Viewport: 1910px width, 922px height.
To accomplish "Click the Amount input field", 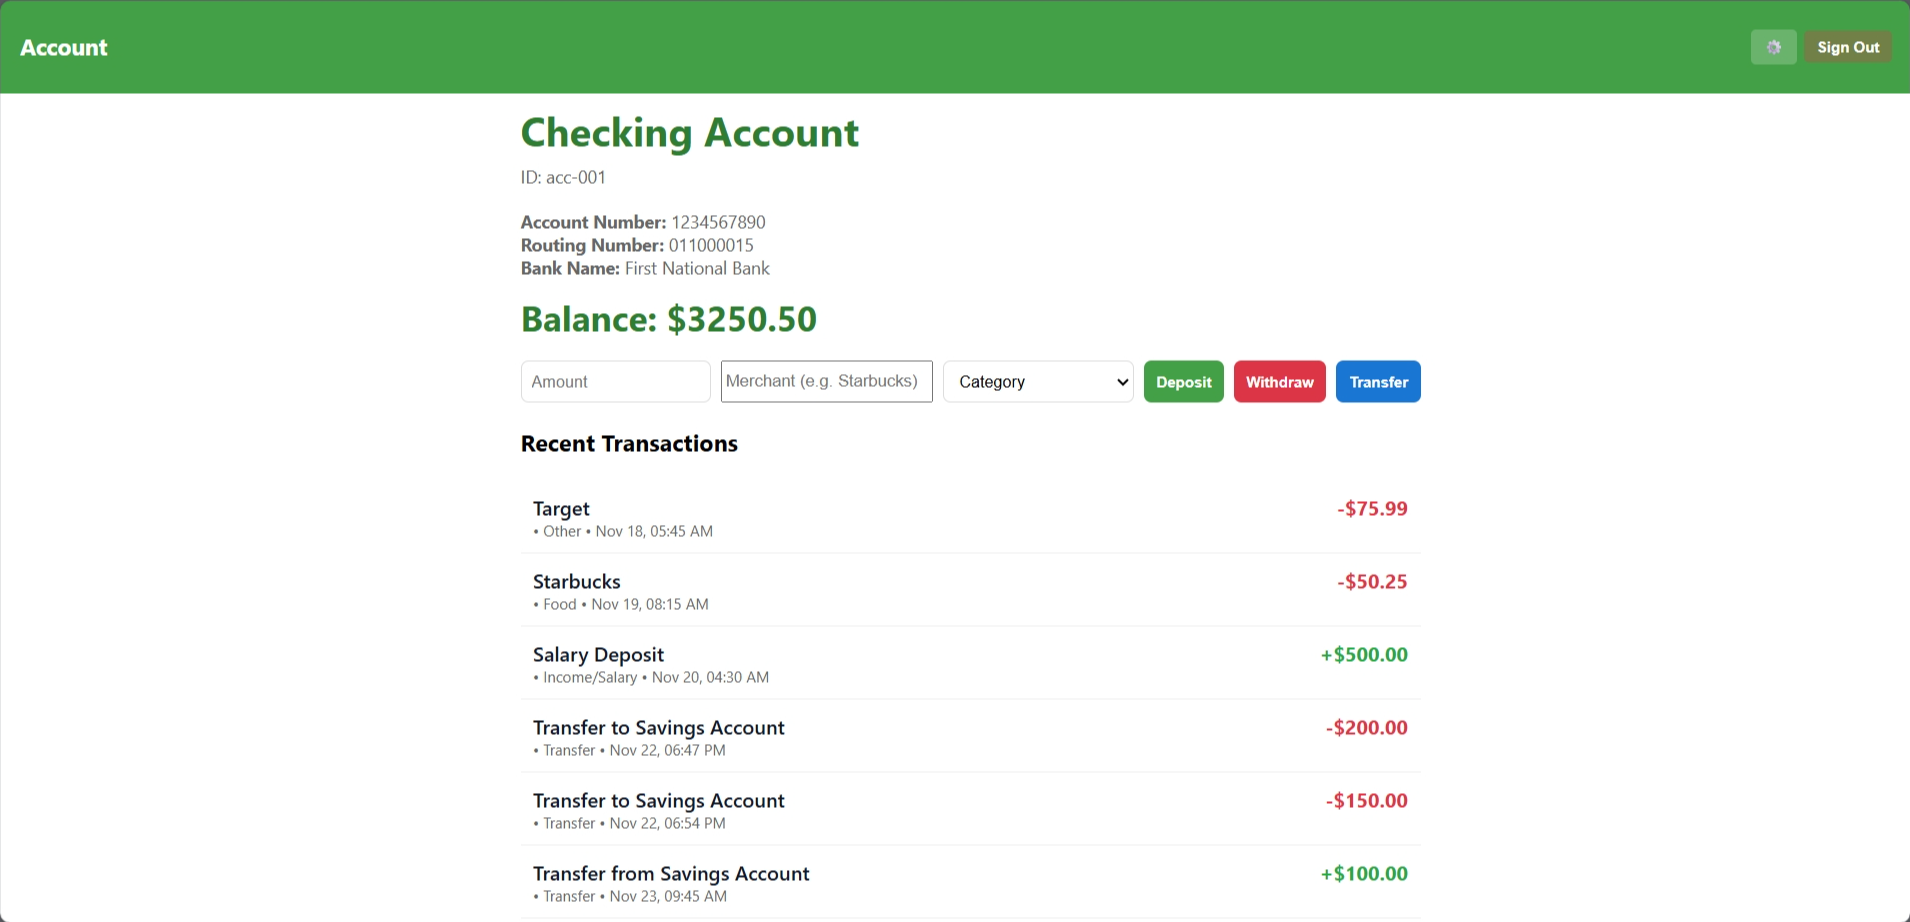I will (x=615, y=381).
